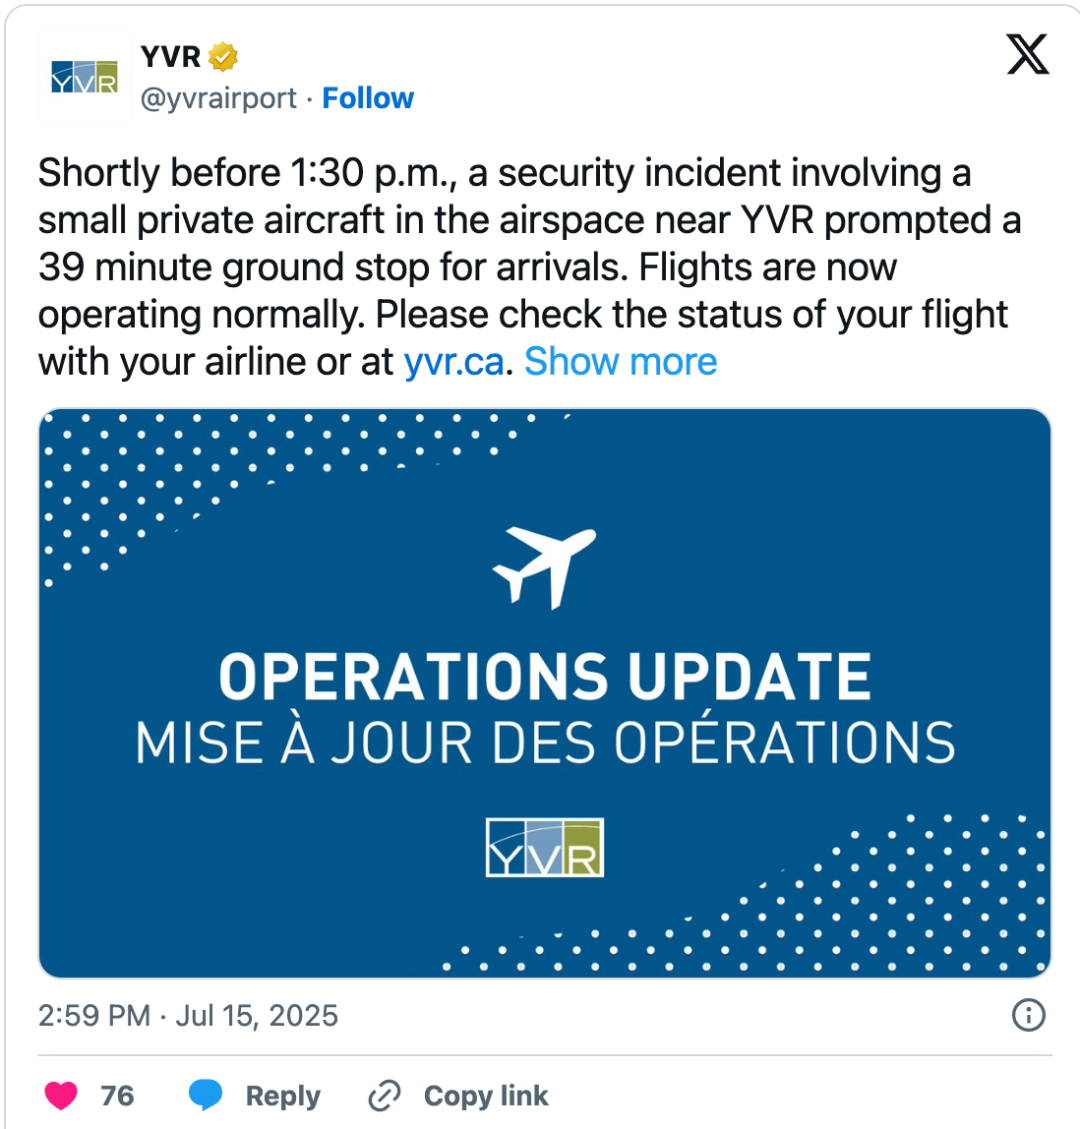Open the X logo link
The image size is (1080, 1129).
click(1027, 55)
